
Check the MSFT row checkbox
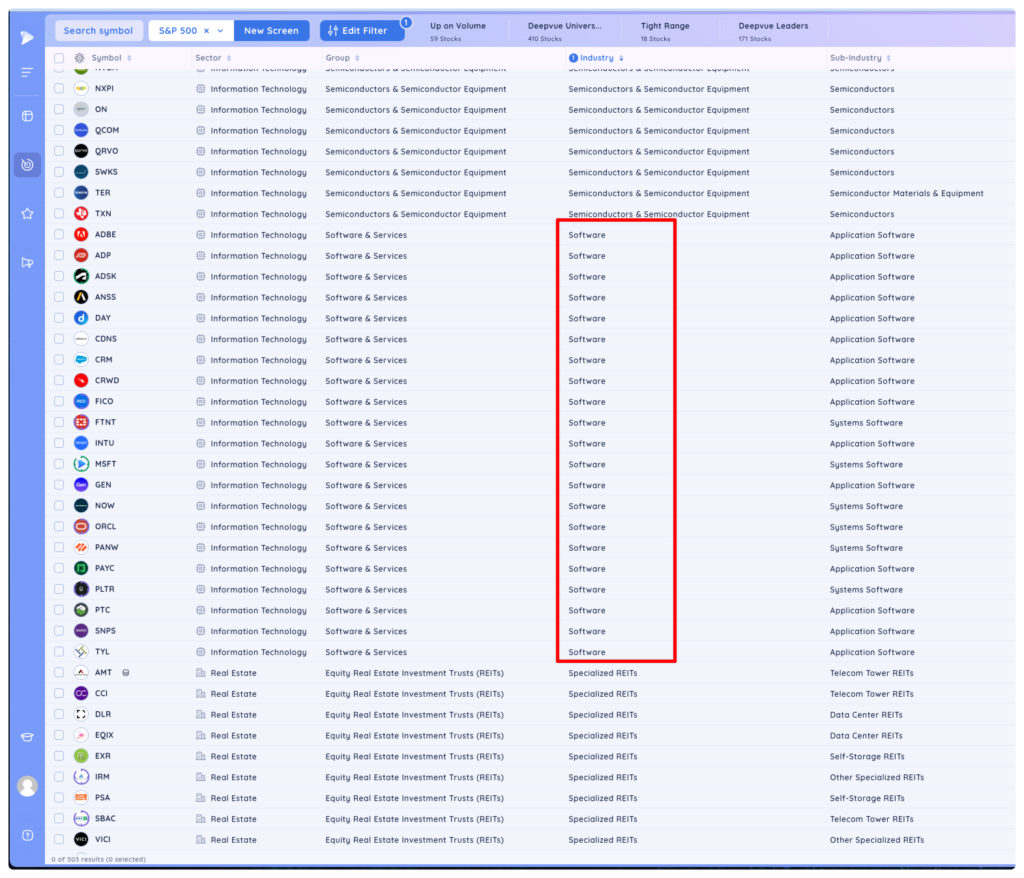click(x=59, y=464)
